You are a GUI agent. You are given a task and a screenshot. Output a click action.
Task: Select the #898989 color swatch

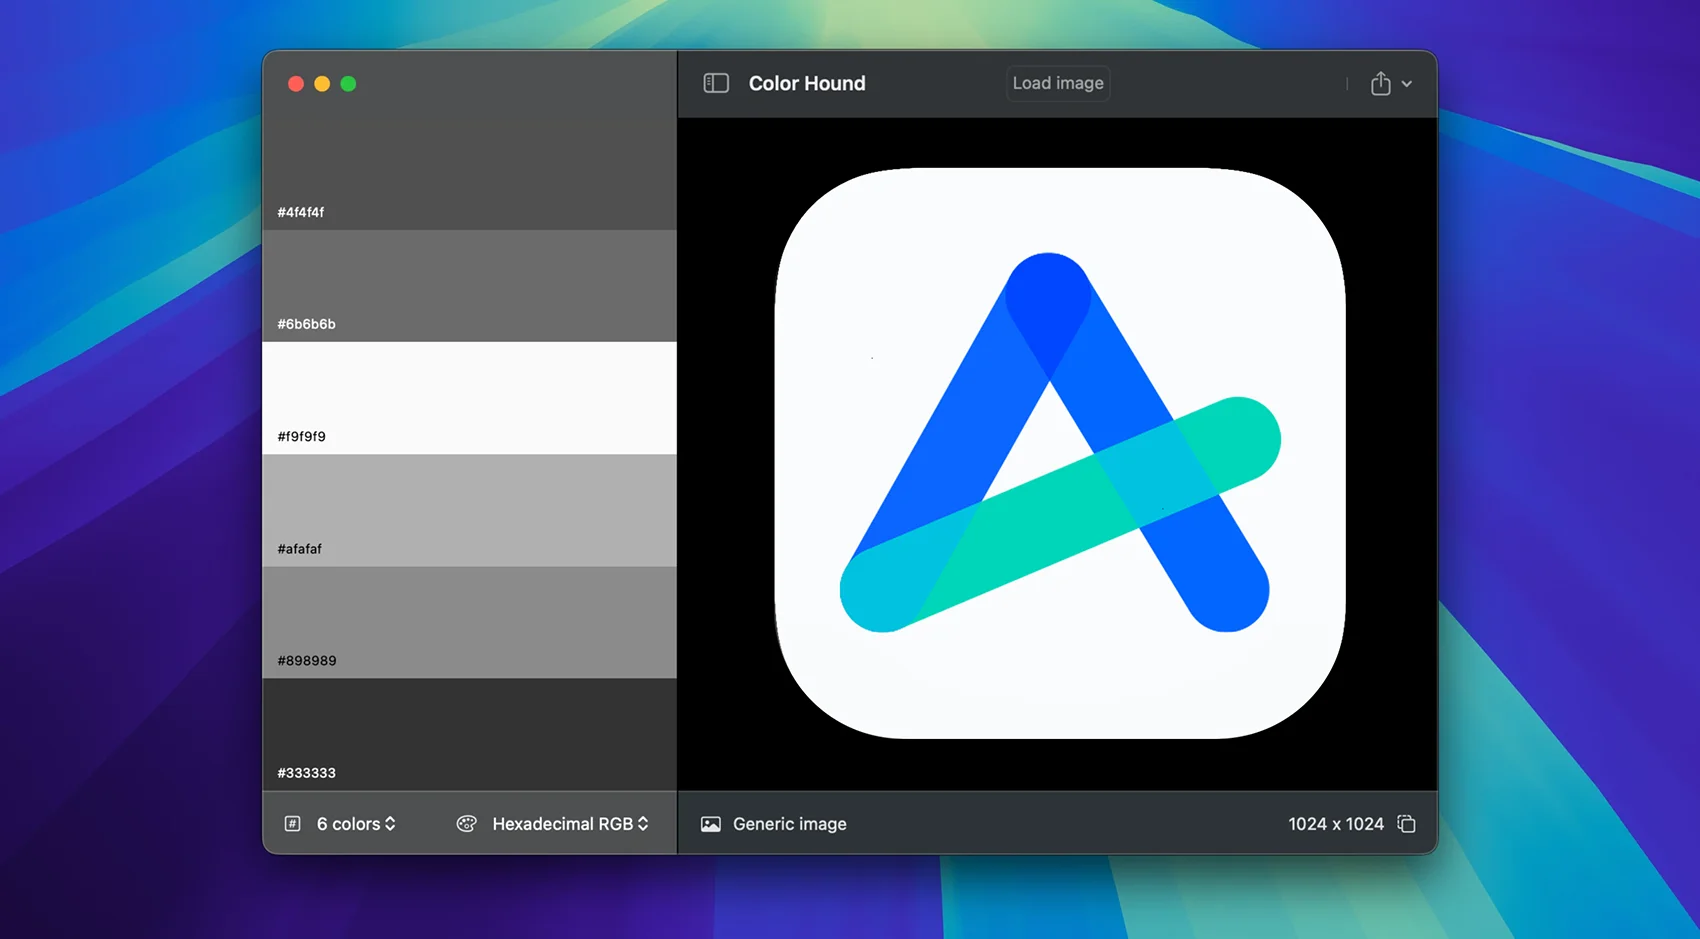point(469,622)
